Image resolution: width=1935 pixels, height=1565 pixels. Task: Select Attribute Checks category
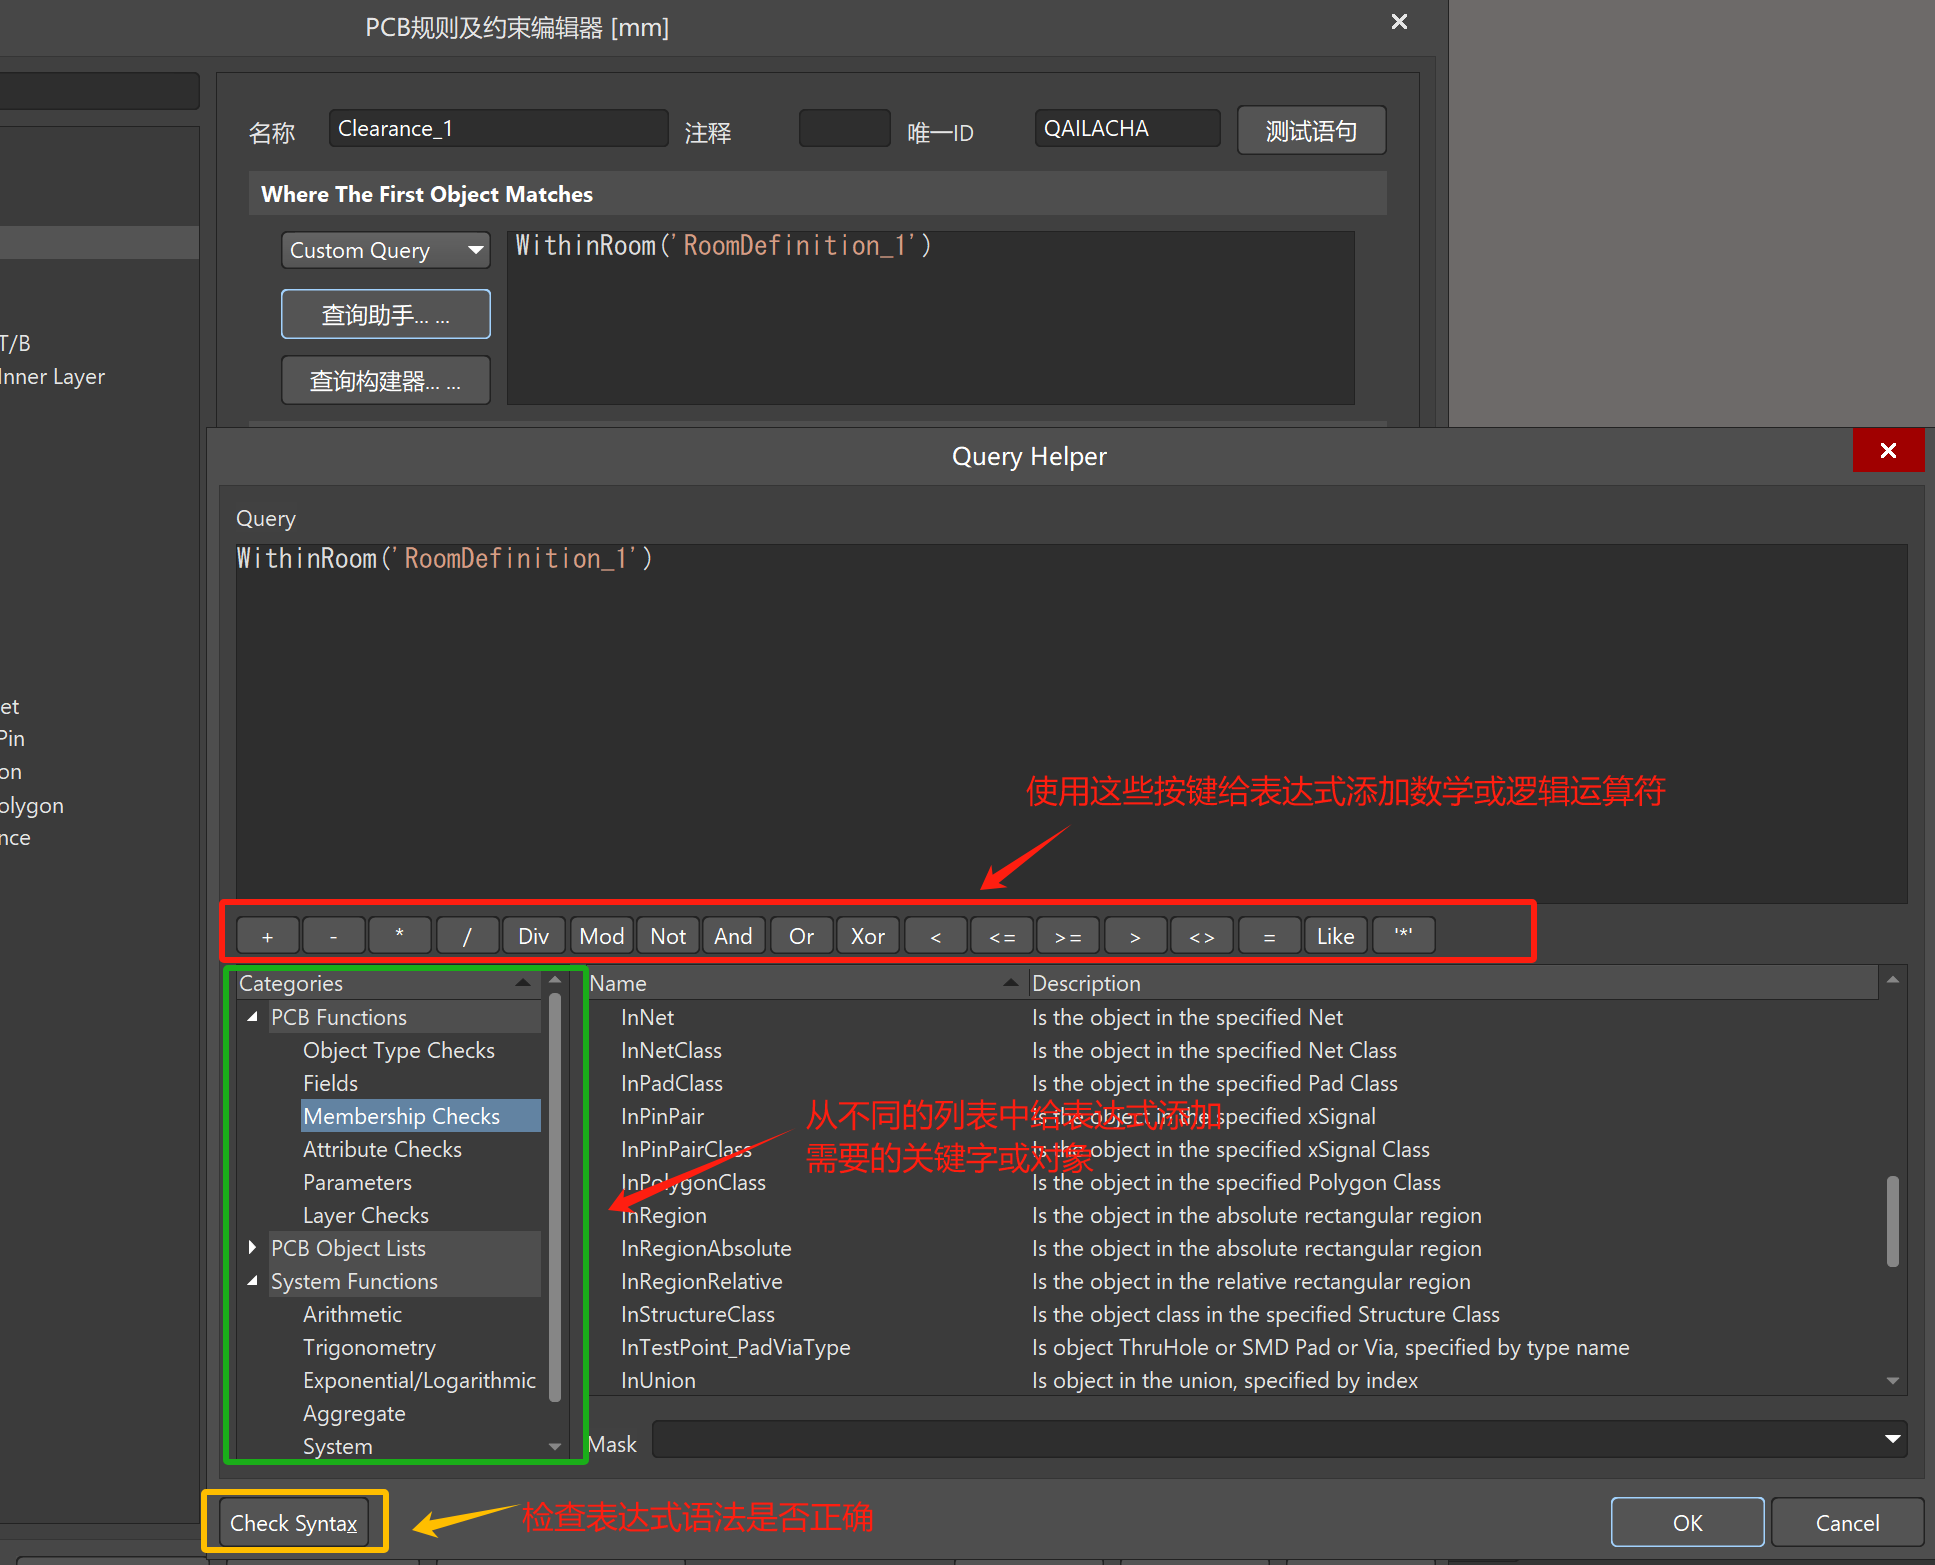pyautogui.click(x=382, y=1150)
